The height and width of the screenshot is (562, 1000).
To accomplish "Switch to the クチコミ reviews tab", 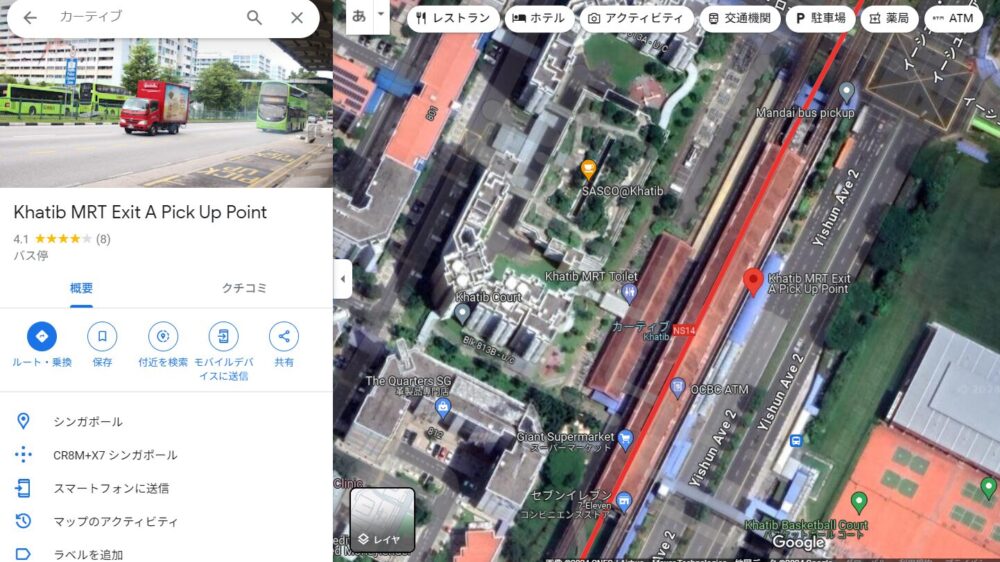I will [244, 288].
